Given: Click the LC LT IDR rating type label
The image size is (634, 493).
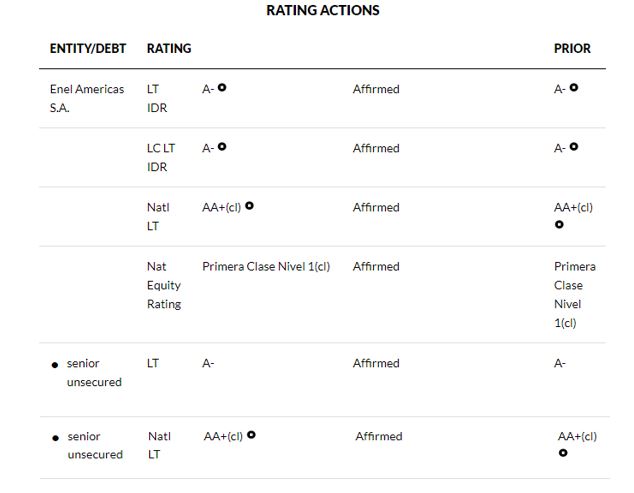Looking at the screenshot, I should tap(161, 157).
